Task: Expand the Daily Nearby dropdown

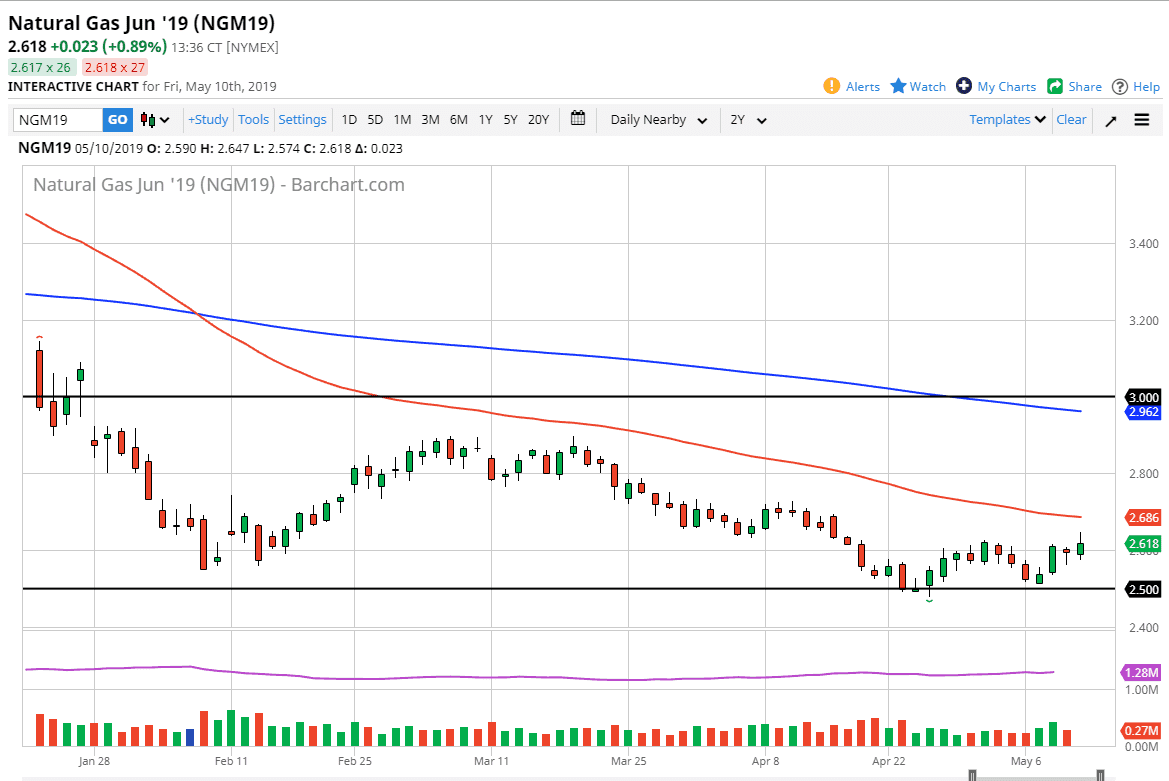Action: tap(658, 120)
